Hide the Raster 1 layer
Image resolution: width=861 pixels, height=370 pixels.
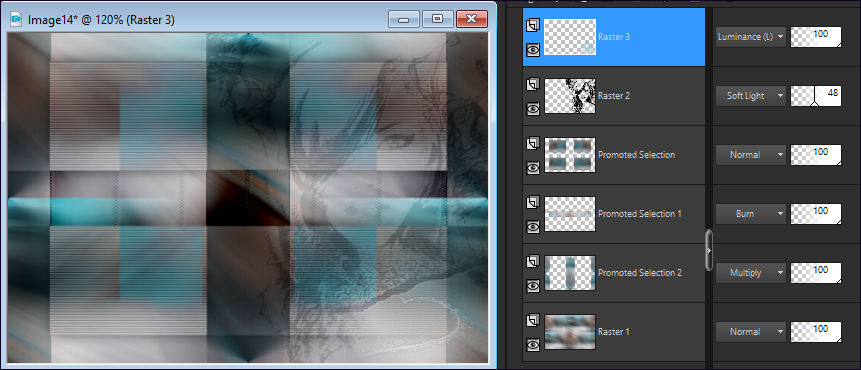(x=533, y=345)
